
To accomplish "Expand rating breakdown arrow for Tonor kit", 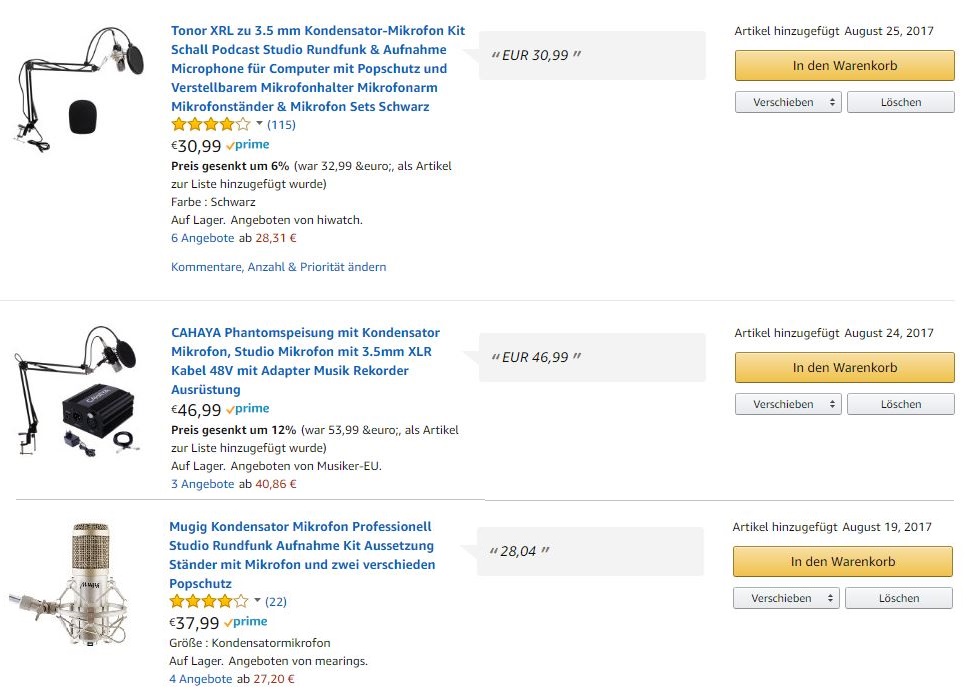I will (260, 124).
